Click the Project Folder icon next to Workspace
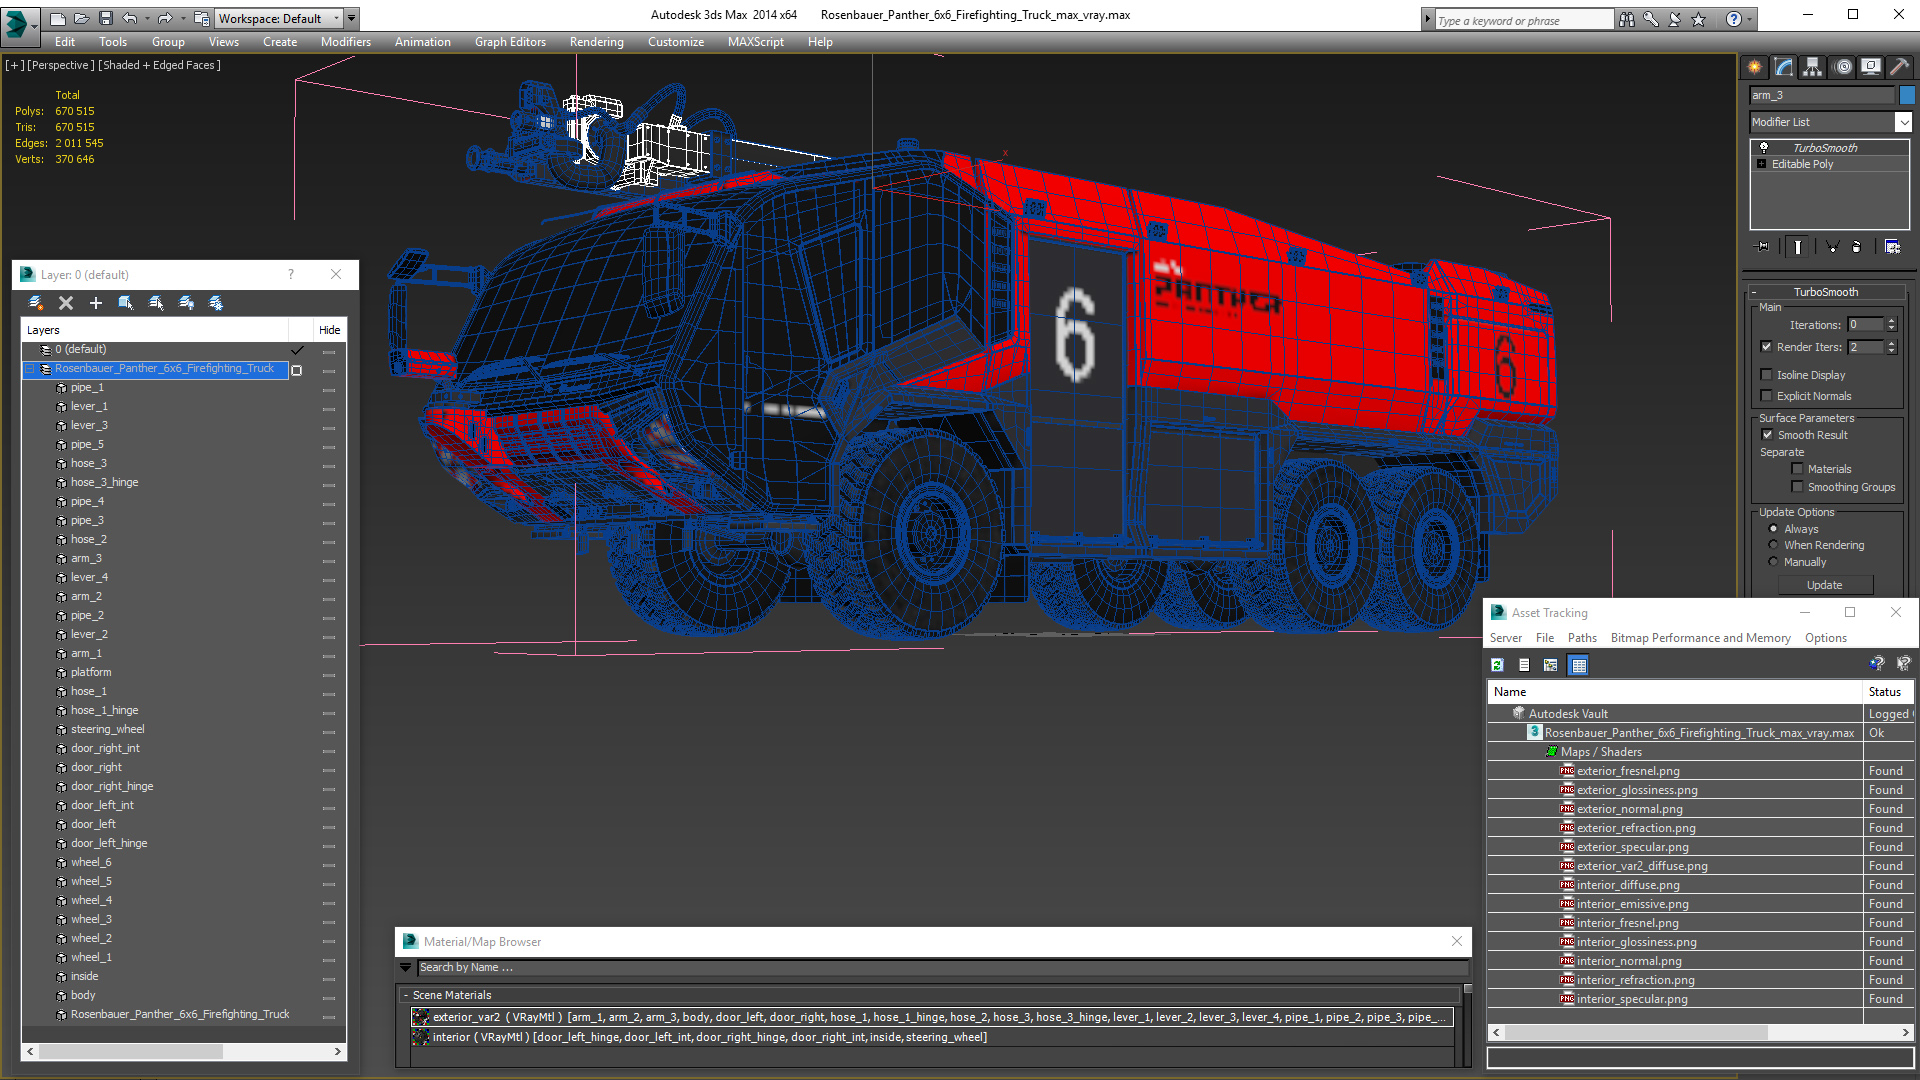 (x=201, y=18)
